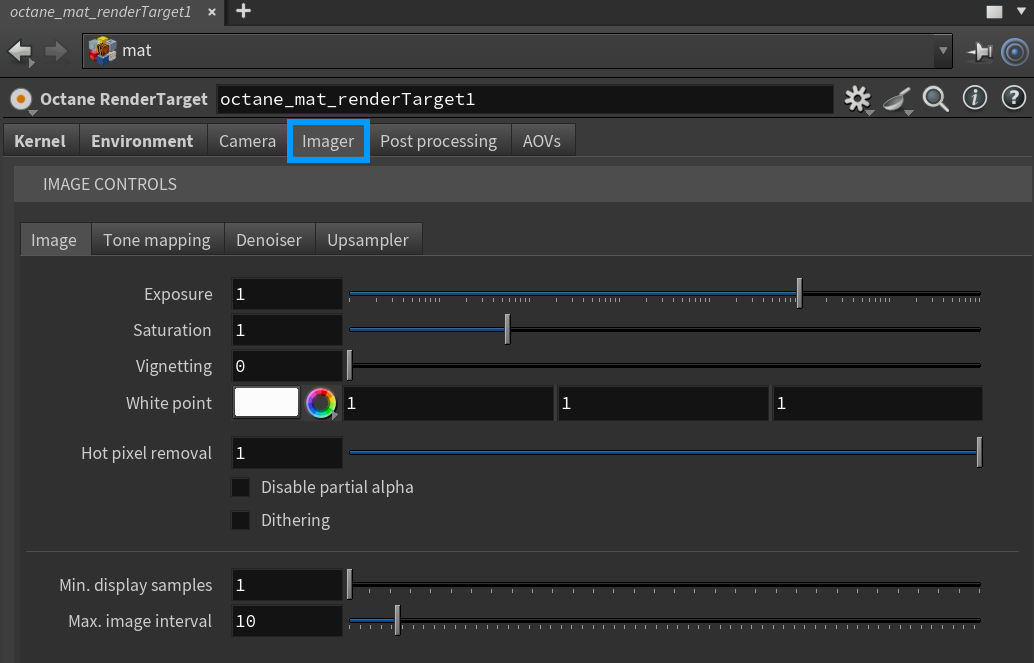Open the Tone mapping sub-tab
1034x663 pixels.
click(x=157, y=240)
